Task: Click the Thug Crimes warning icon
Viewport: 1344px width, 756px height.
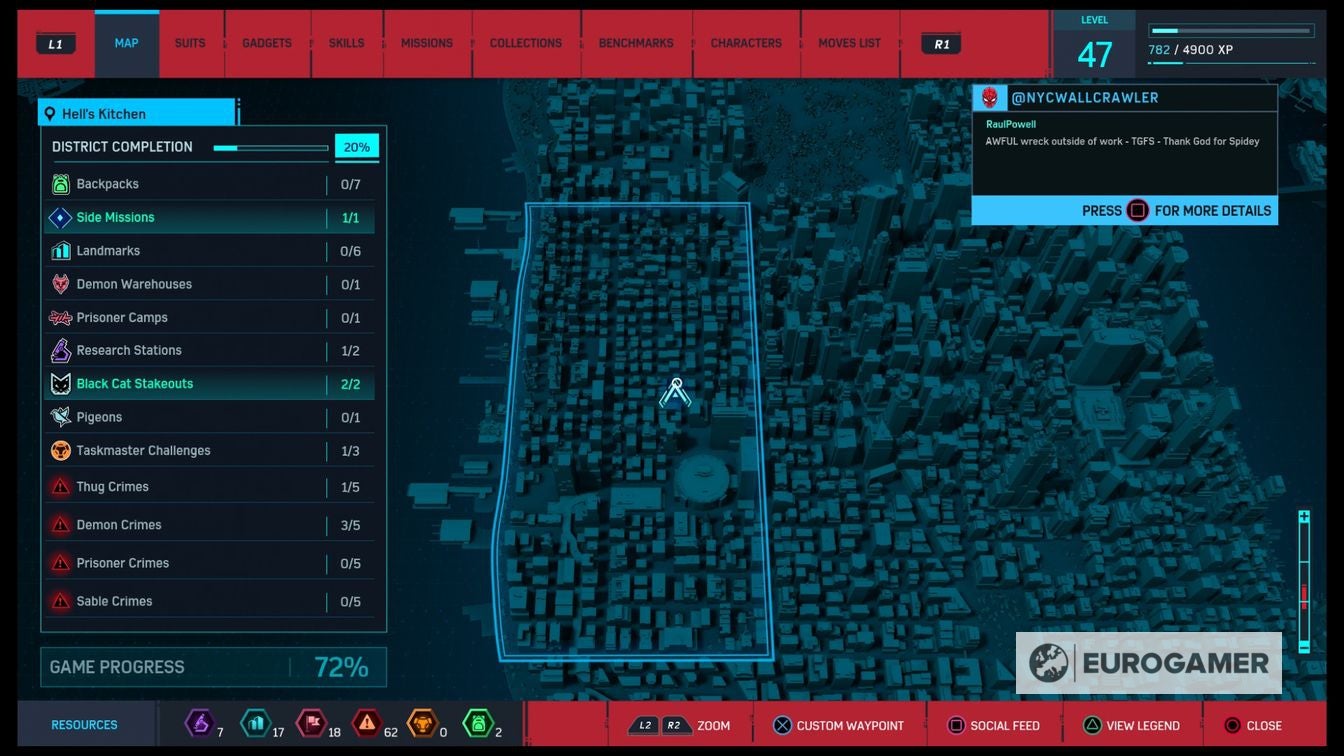Action: click(x=60, y=487)
